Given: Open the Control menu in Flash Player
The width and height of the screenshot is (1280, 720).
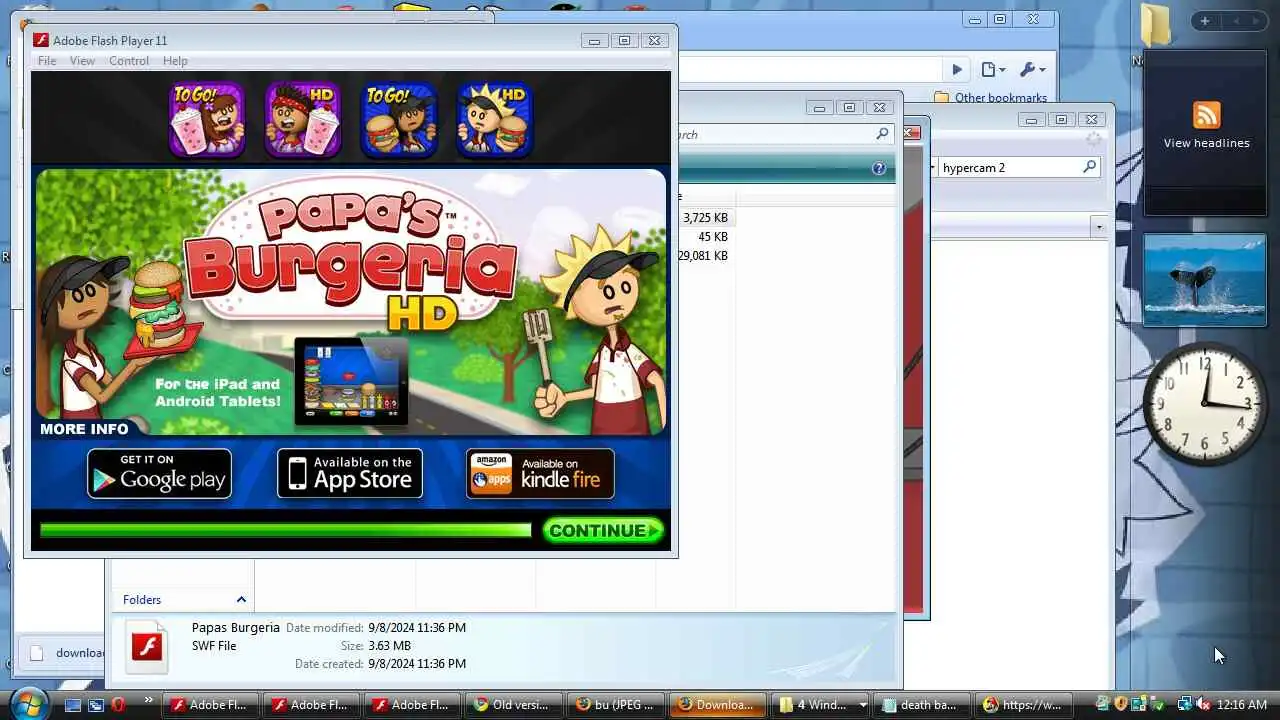Looking at the screenshot, I should pyautogui.click(x=129, y=61).
